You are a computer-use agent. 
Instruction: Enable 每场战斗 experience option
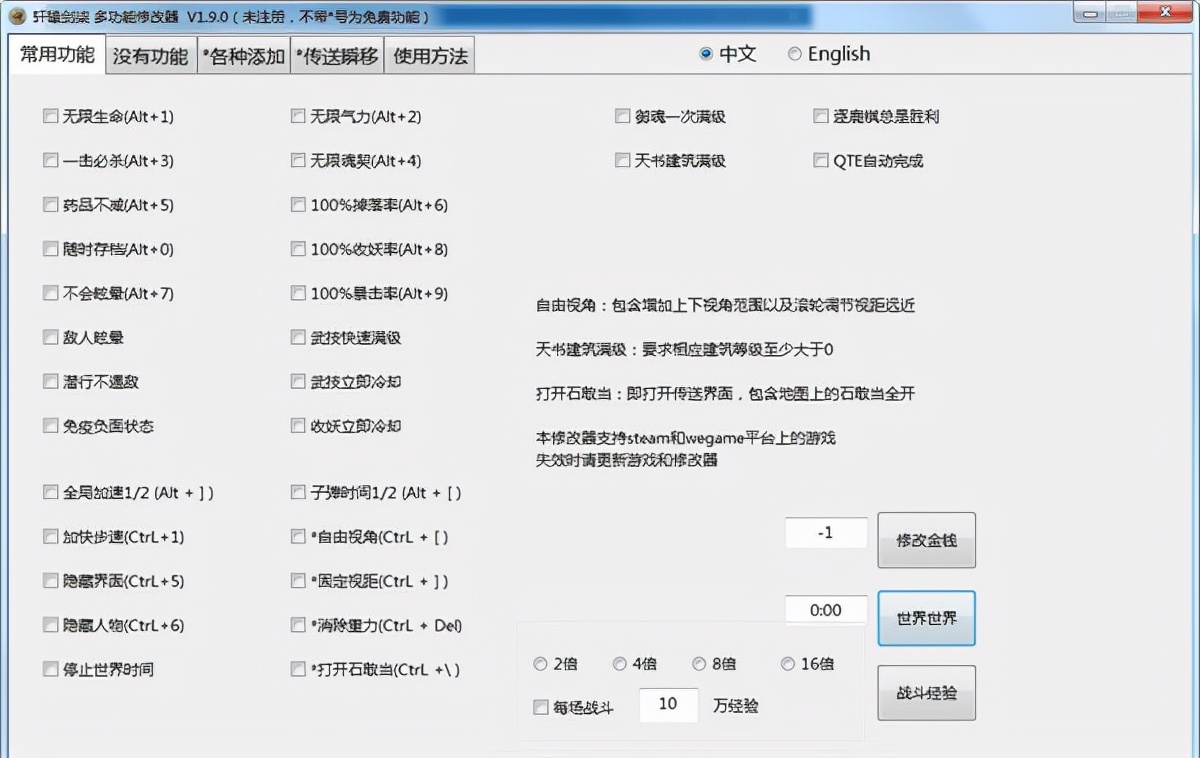coord(541,706)
